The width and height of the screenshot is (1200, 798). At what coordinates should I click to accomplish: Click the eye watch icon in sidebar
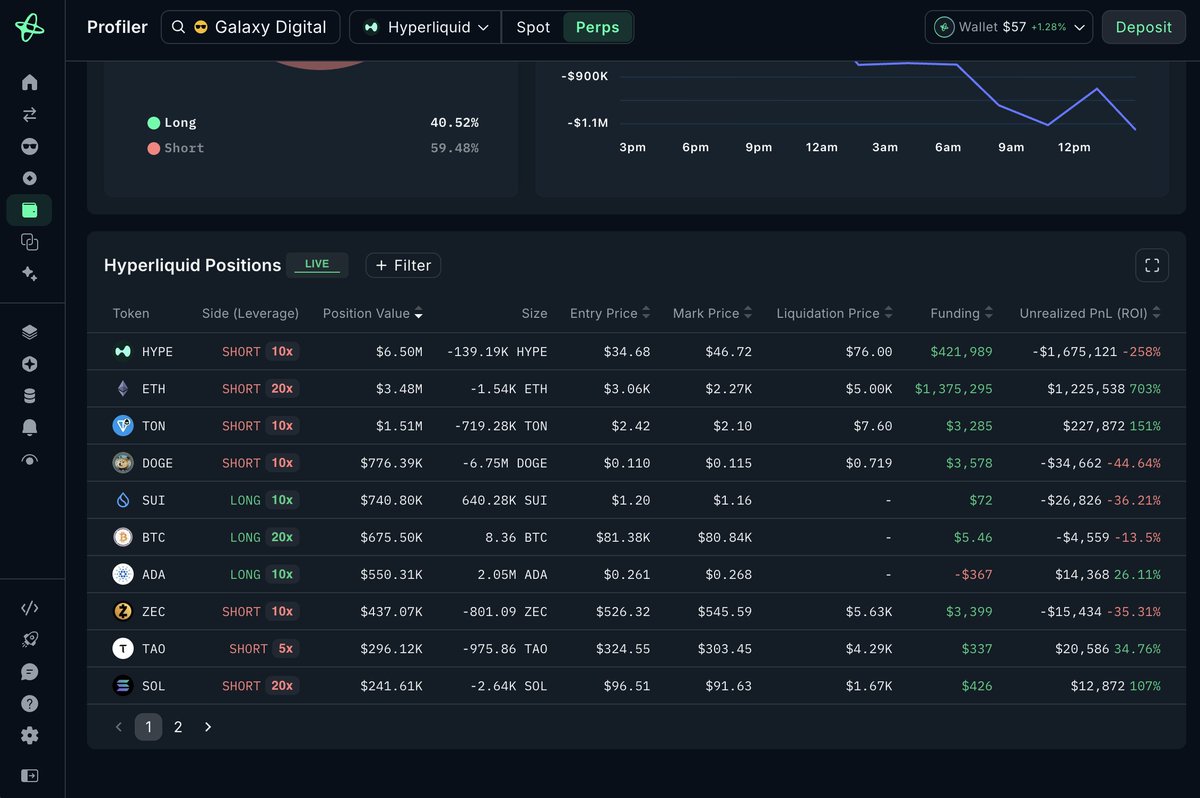tap(29, 460)
